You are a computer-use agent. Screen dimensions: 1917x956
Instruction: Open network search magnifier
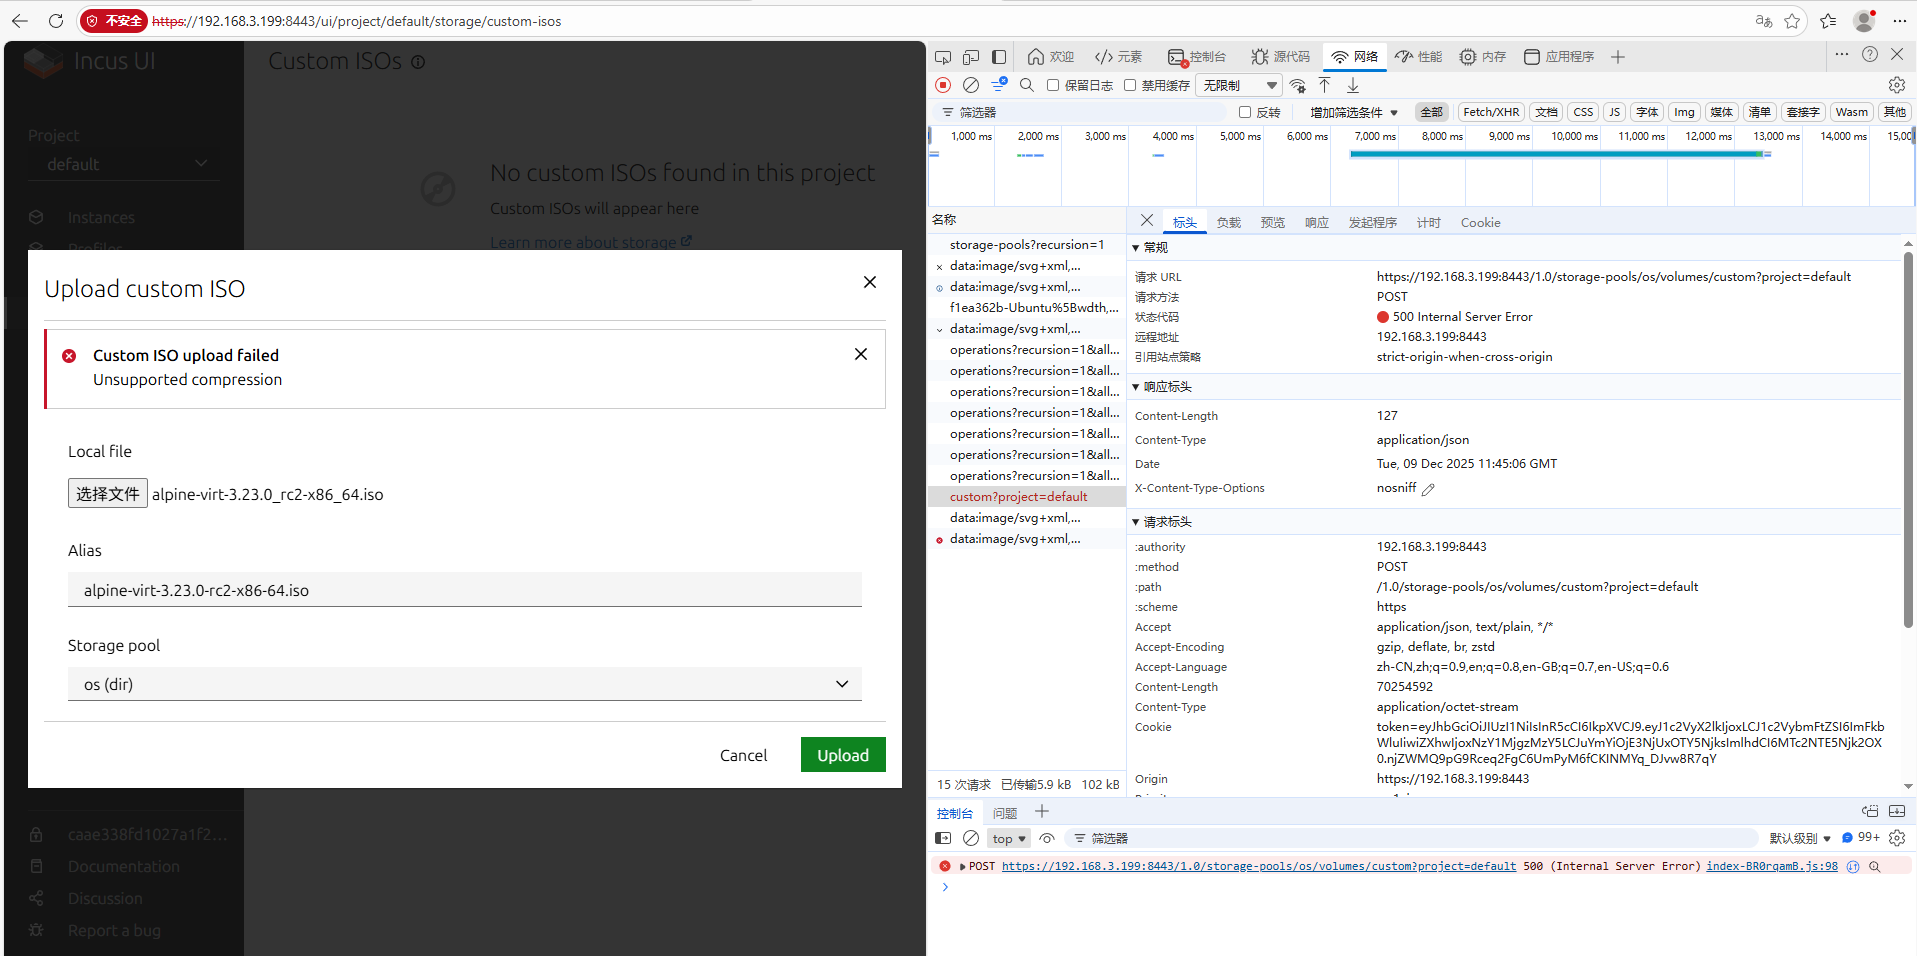point(1026,85)
